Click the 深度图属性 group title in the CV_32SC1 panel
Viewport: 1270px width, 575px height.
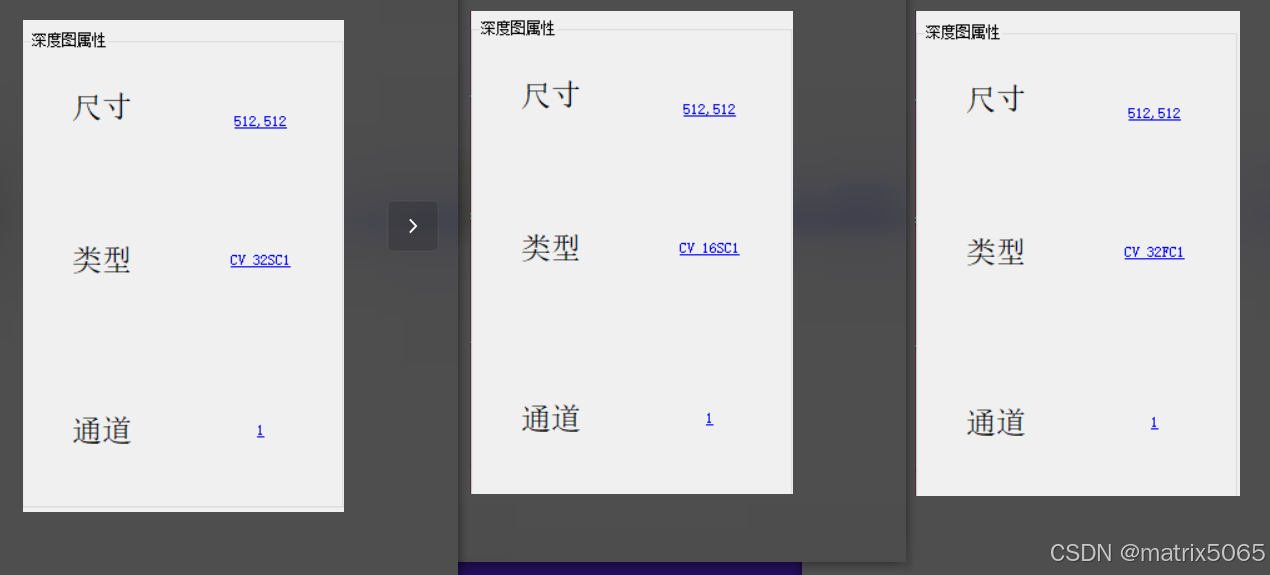click(x=68, y=40)
